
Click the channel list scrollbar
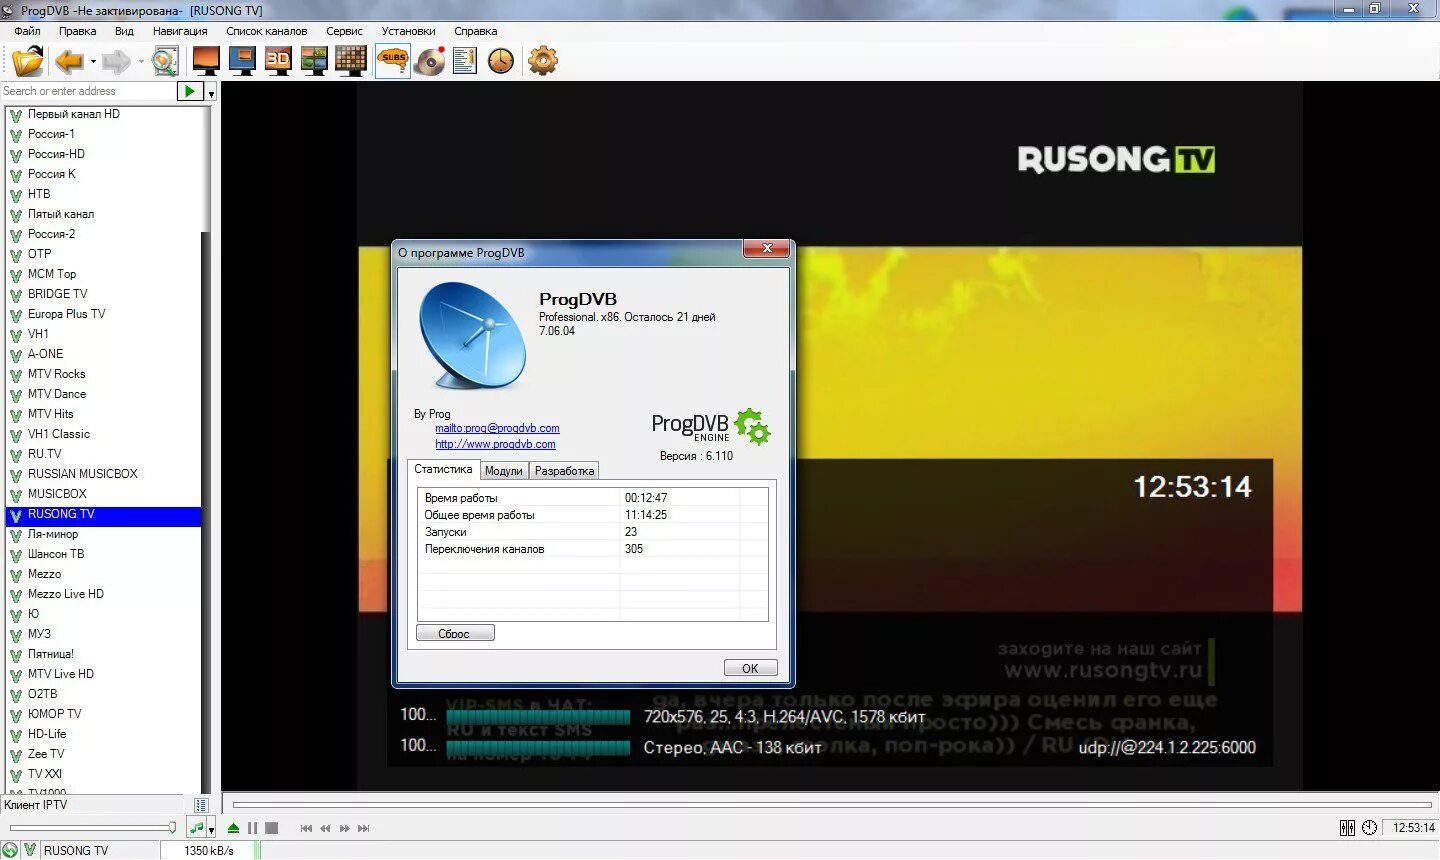(x=207, y=448)
